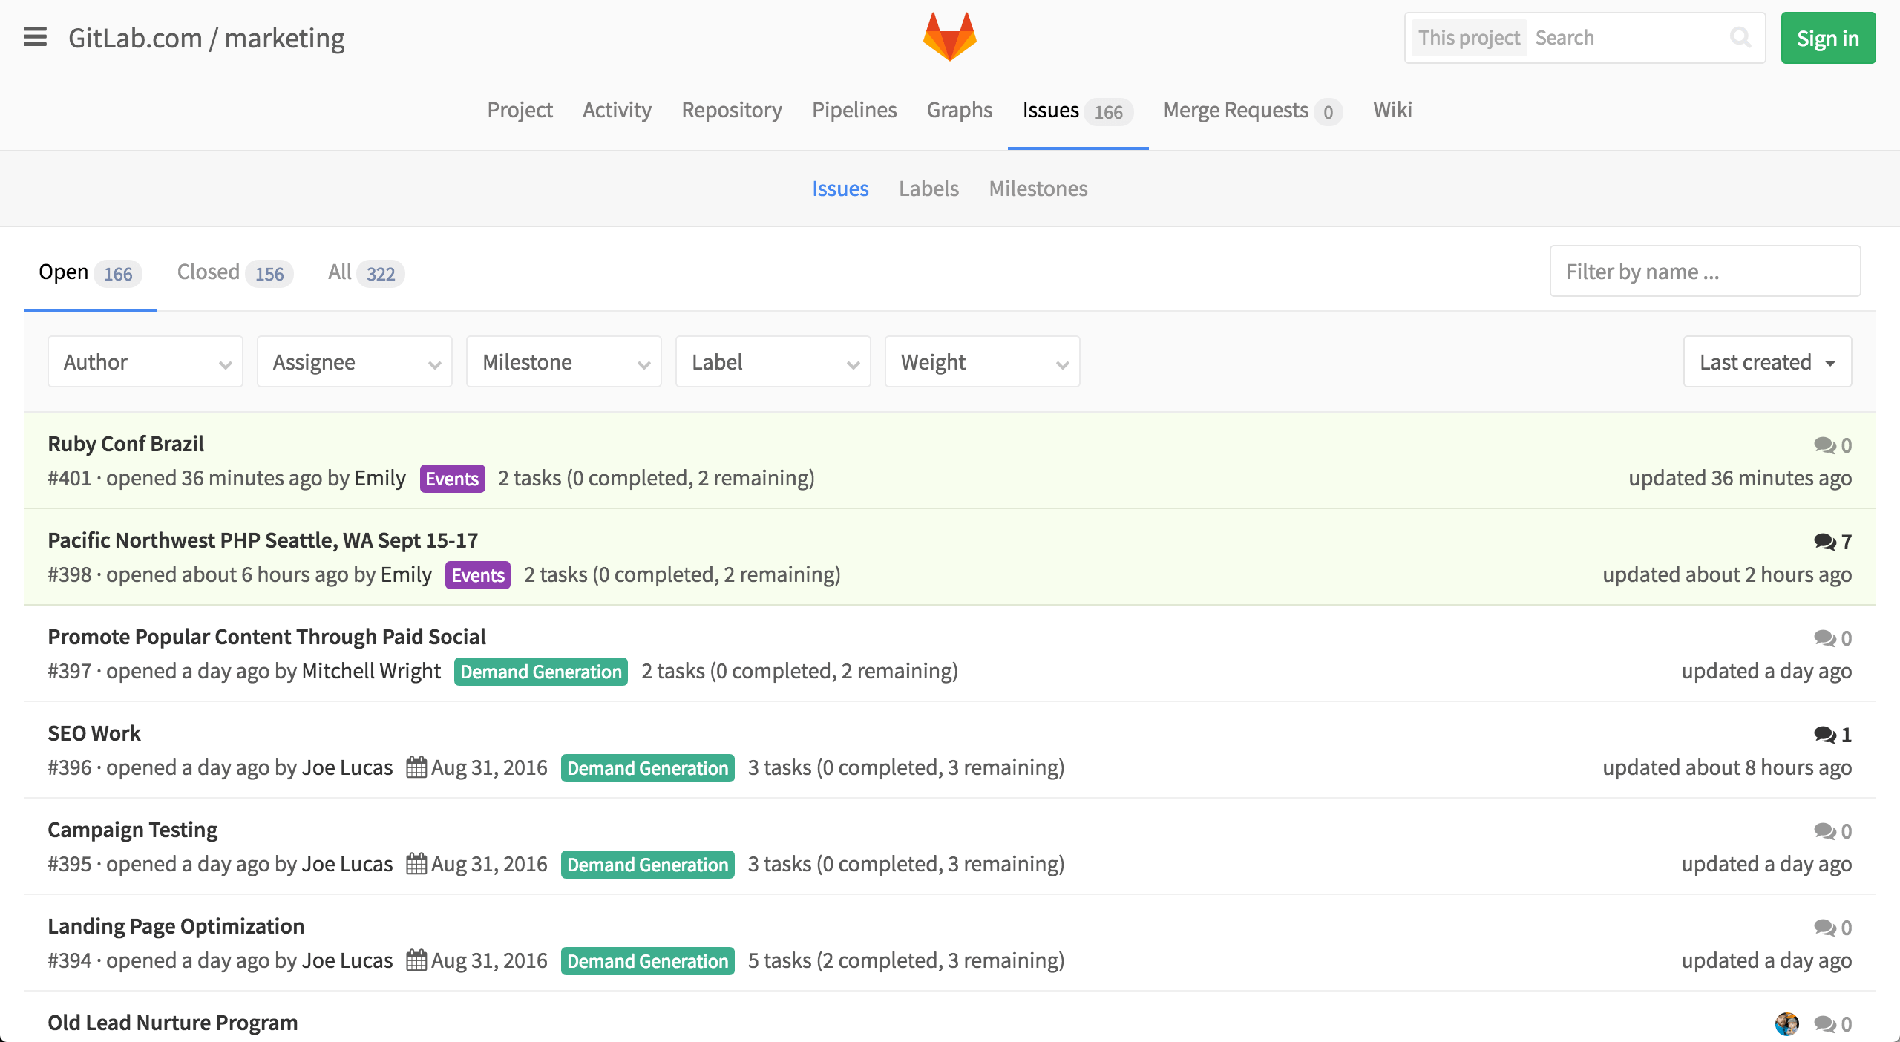View the 7 comments on Pacific Northwest PHP issue

click(x=1822, y=541)
